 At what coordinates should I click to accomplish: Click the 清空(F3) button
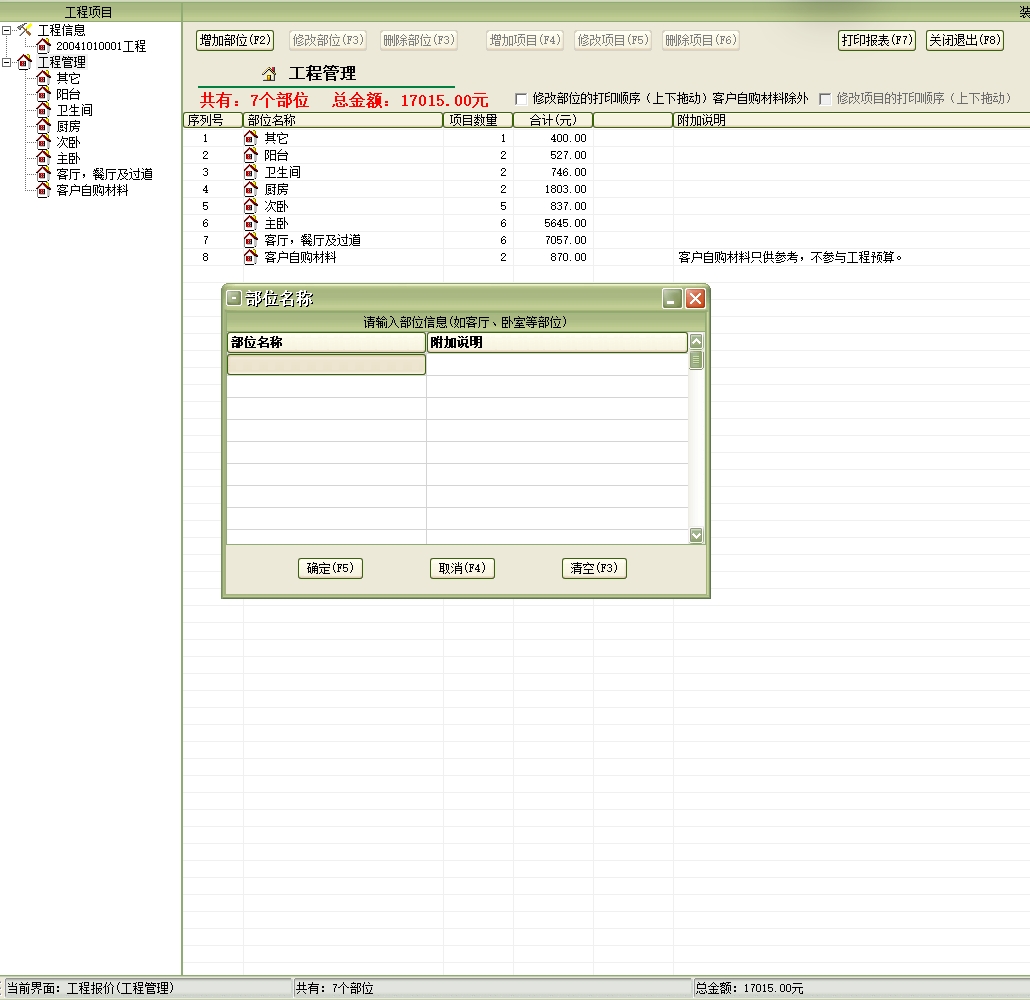[x=594, y=568]
